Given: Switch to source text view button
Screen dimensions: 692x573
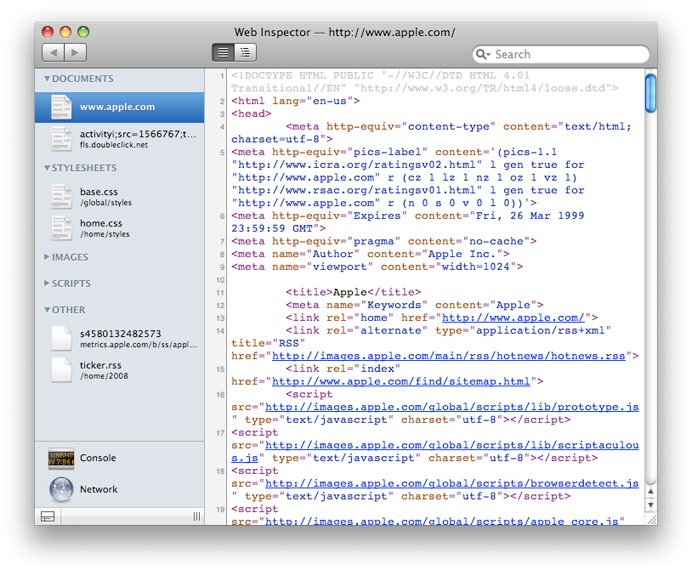Looking at the screenshot, I should 223,53.
